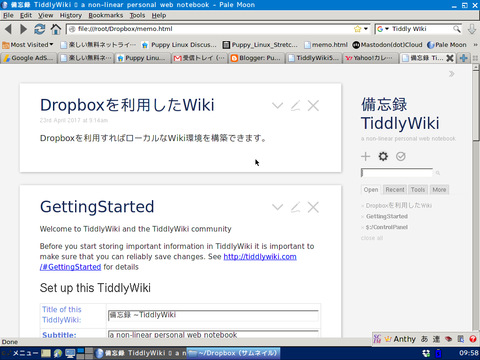
Task: Click the Title of this TiddlyWiki label link
Action: pyautogui.click(x=62, y=315)
